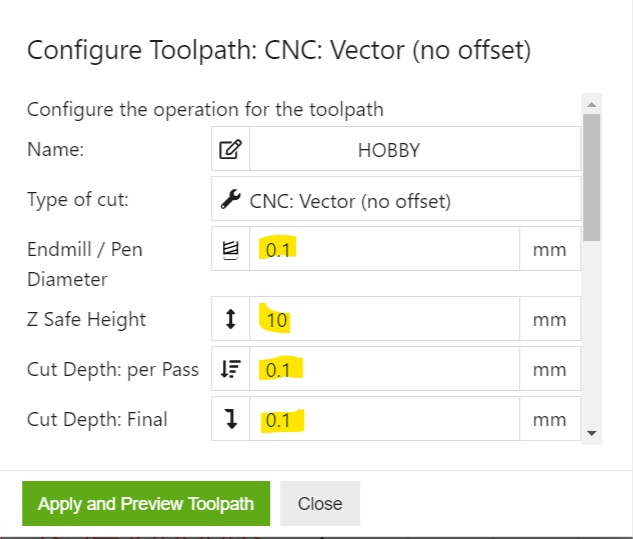Click the mm unit beside Endmill Diameter
Viewport: 633px width, 539px height.
(549, 250)
